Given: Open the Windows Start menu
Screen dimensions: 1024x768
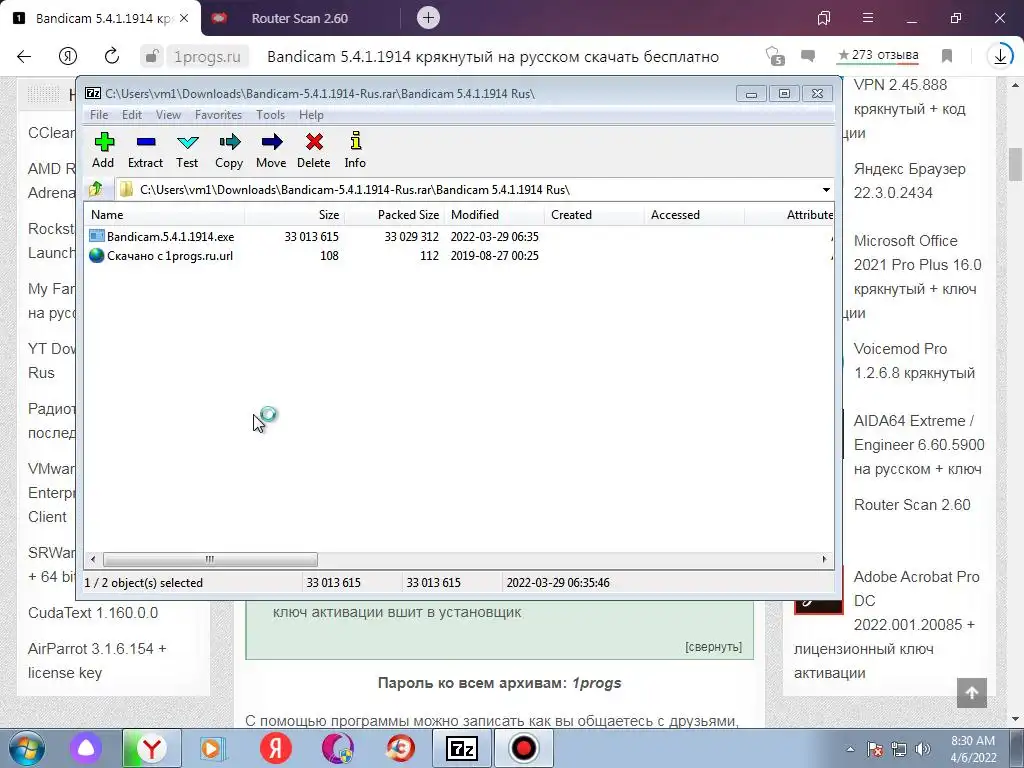Looking at the screenshot, I should pyautogui.click(x=27, y=748).
